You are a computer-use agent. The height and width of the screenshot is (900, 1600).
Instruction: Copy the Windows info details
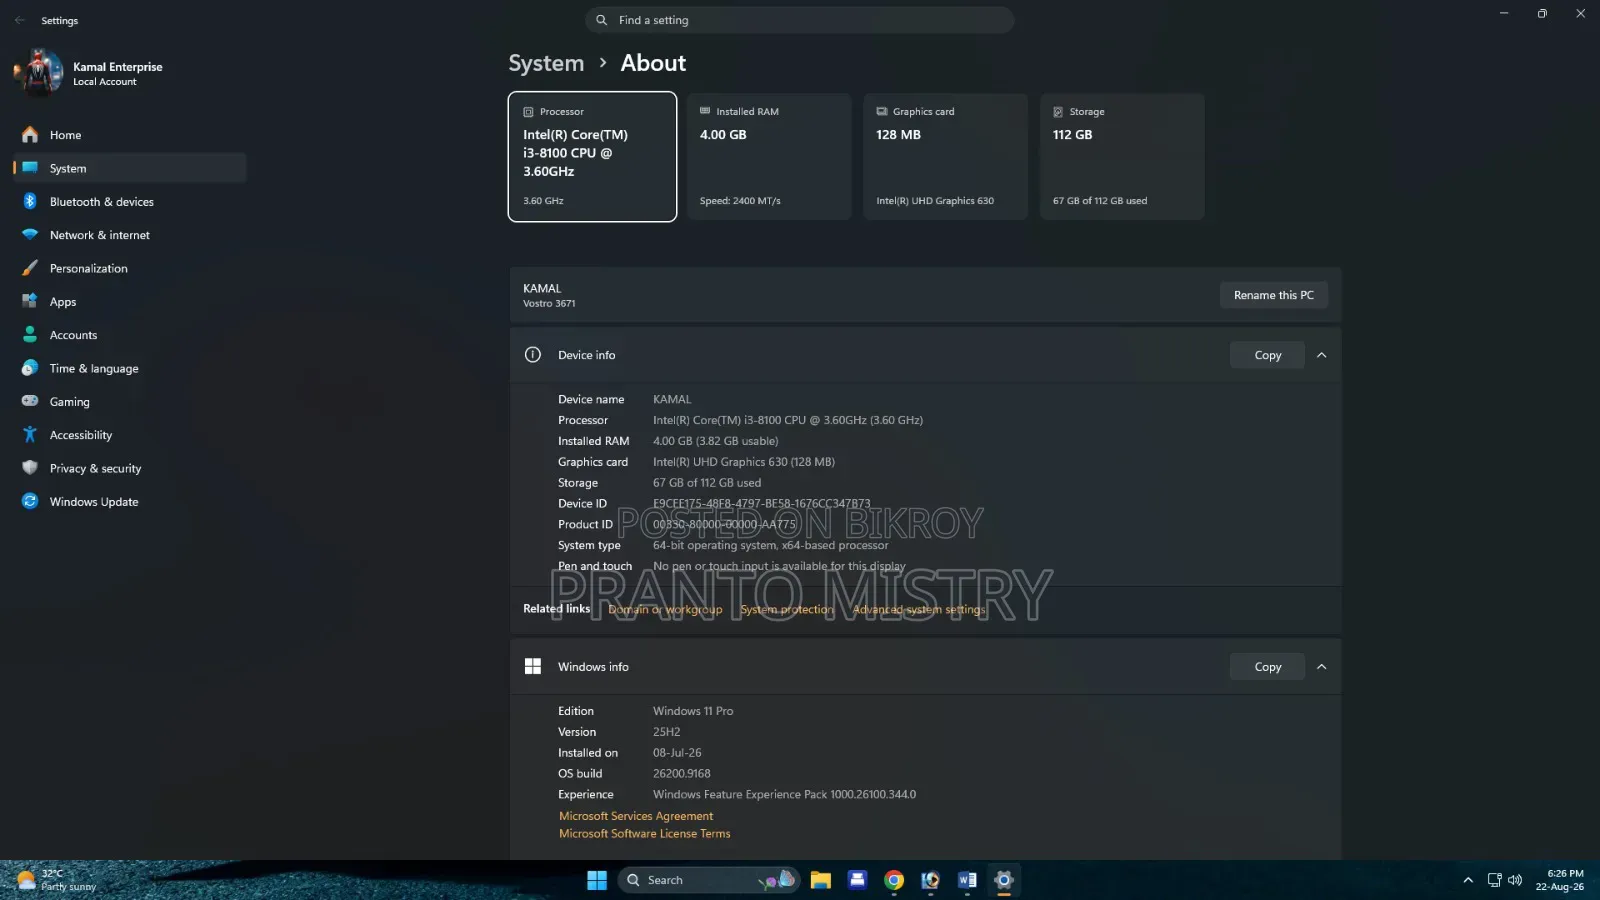(1268, 667)
